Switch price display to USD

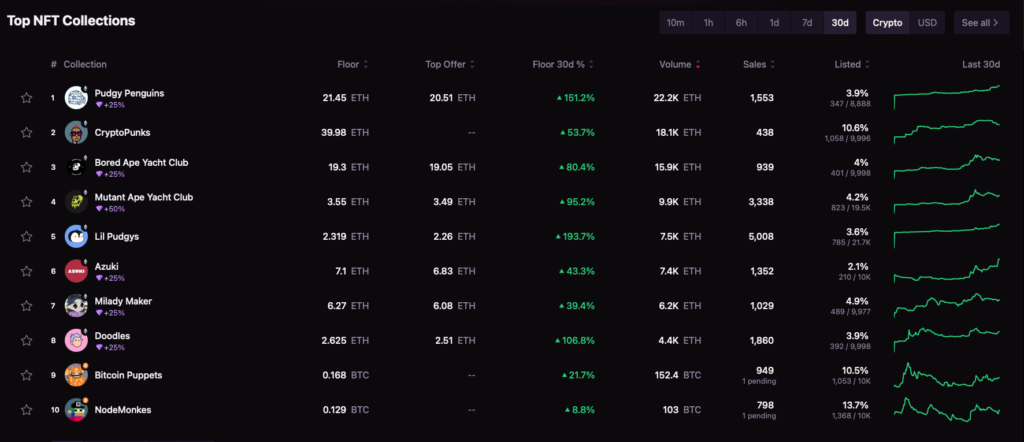[927, 23]
